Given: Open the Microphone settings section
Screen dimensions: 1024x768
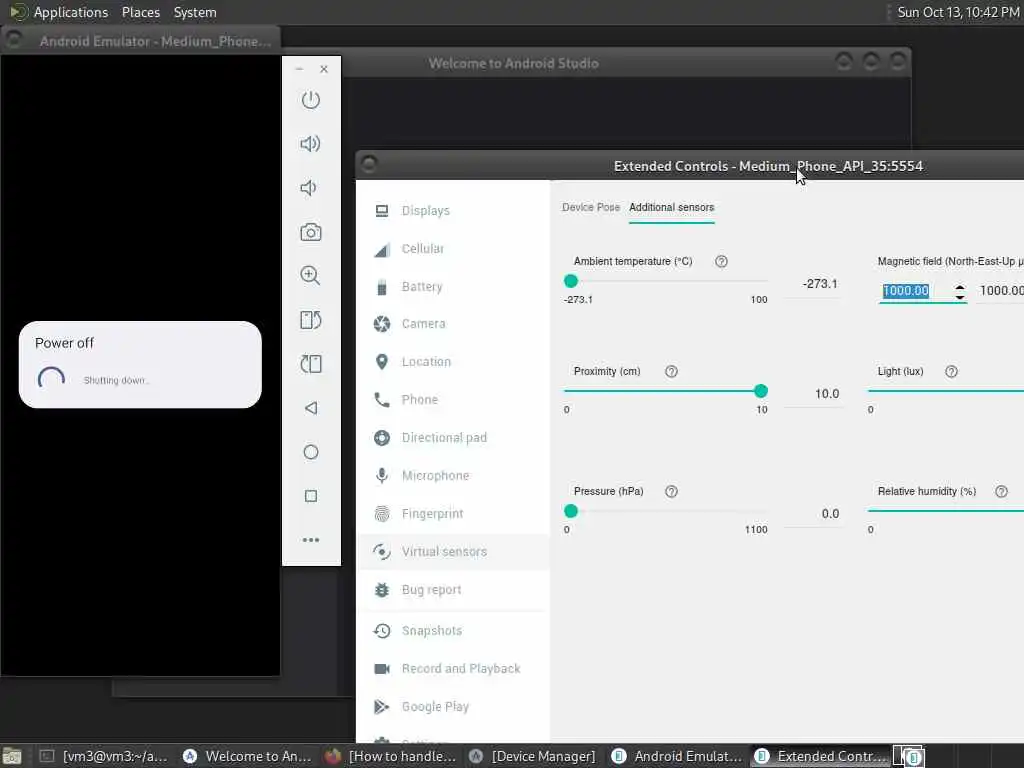Looking at the screenshot, I should (x=452, y=475).
